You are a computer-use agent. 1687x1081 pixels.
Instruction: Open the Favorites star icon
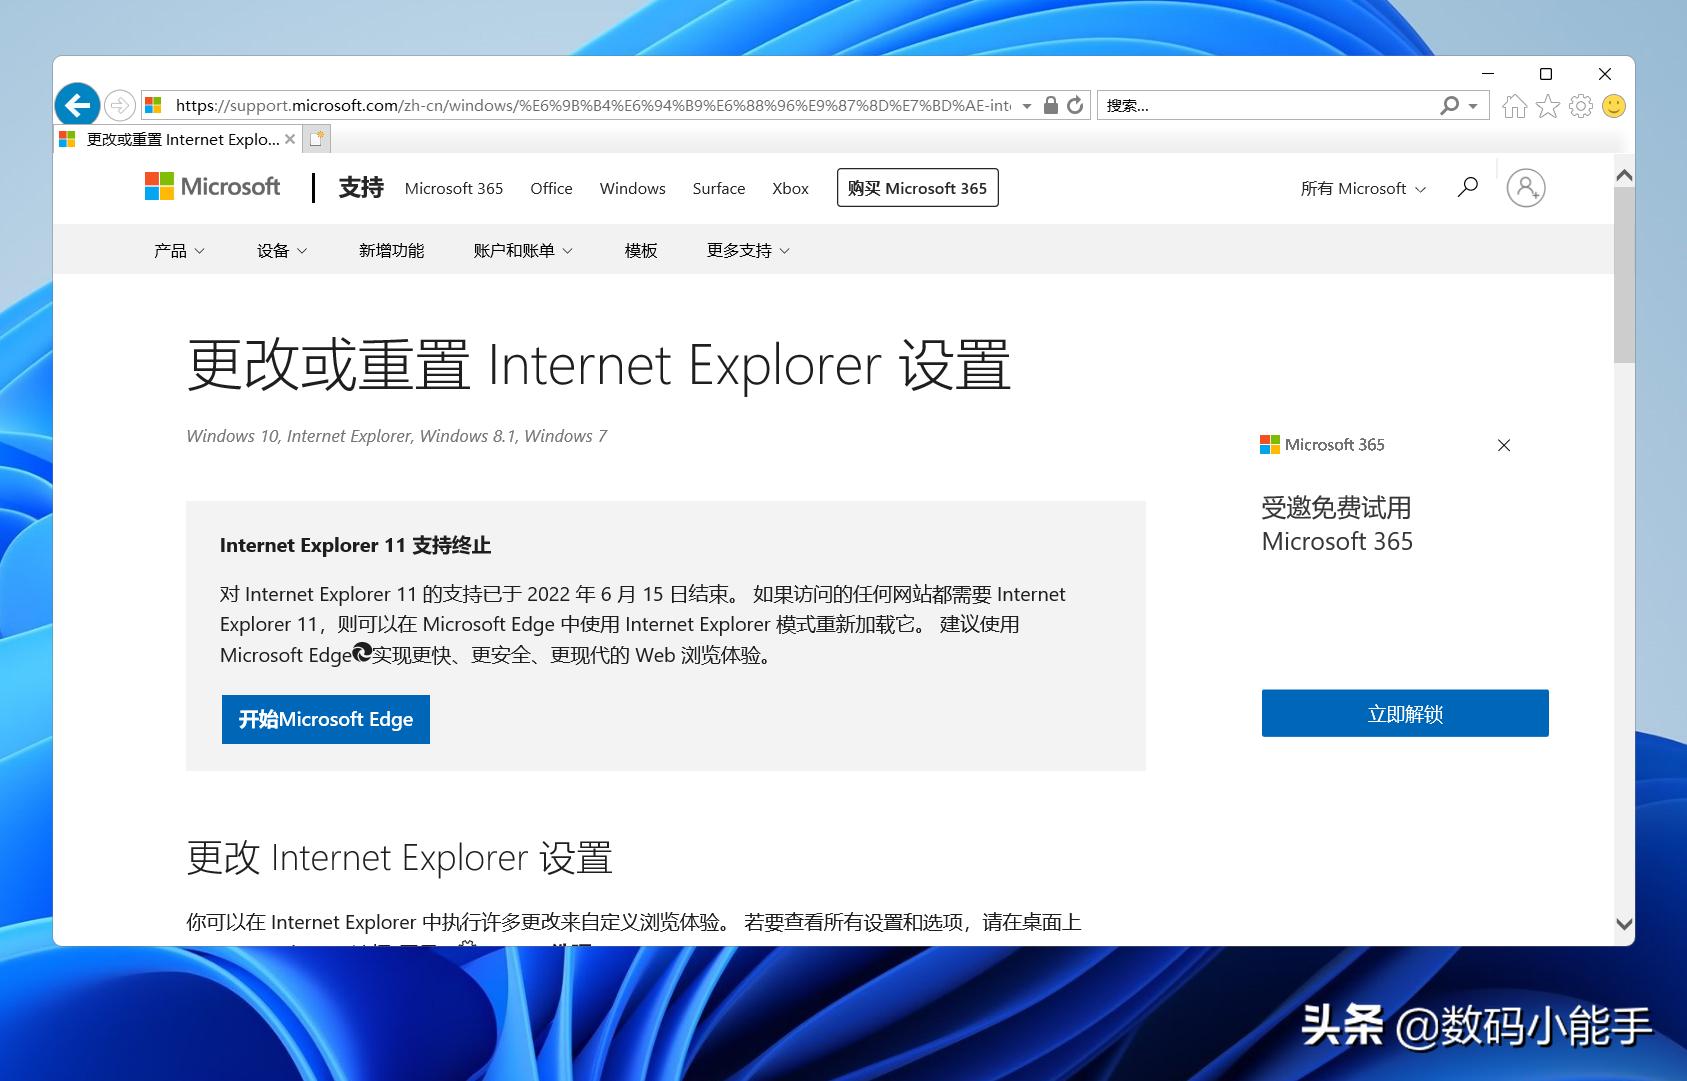click(x=1547, y=105)
